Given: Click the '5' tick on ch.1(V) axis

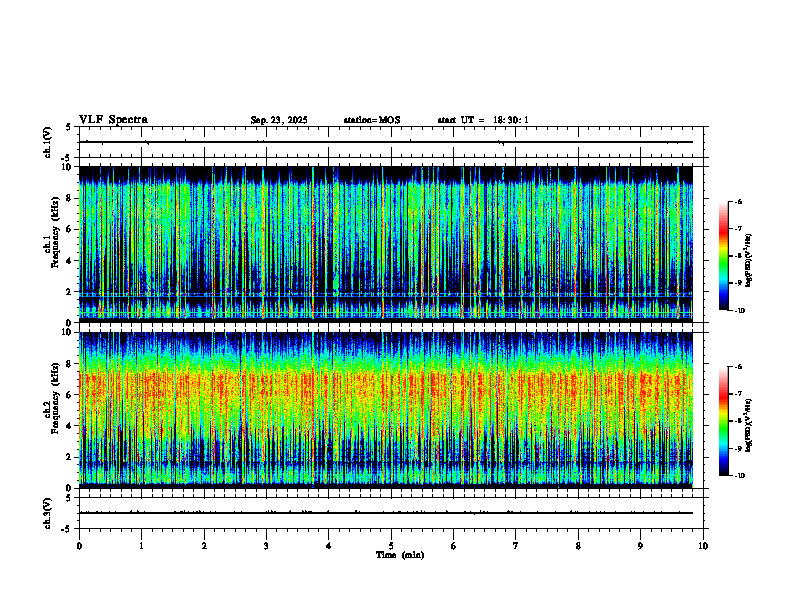Looking at the screenshot, I should [68, 127].
